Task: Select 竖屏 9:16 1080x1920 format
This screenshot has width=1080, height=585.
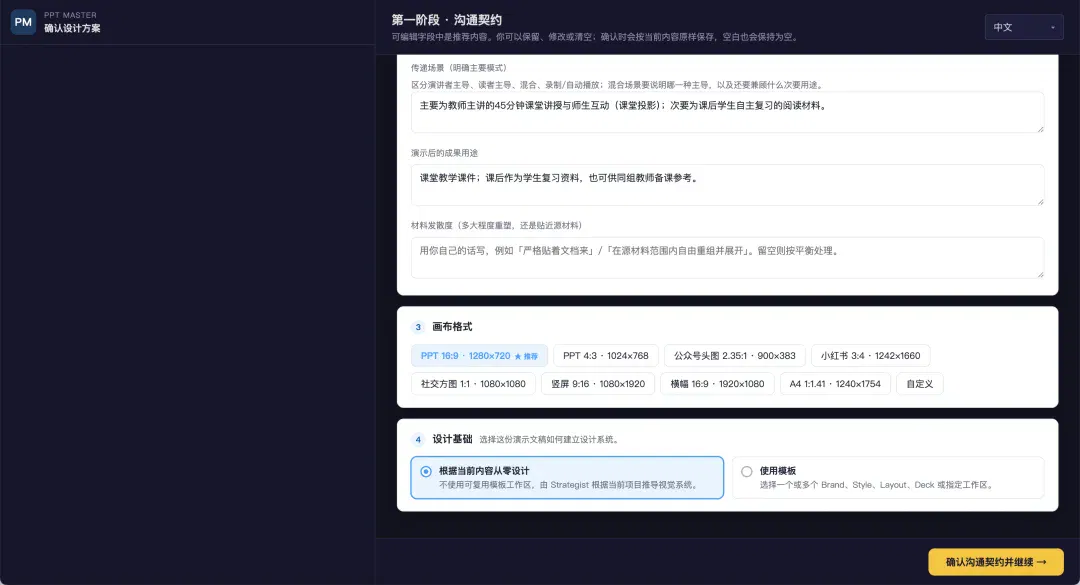Action: 598,384
